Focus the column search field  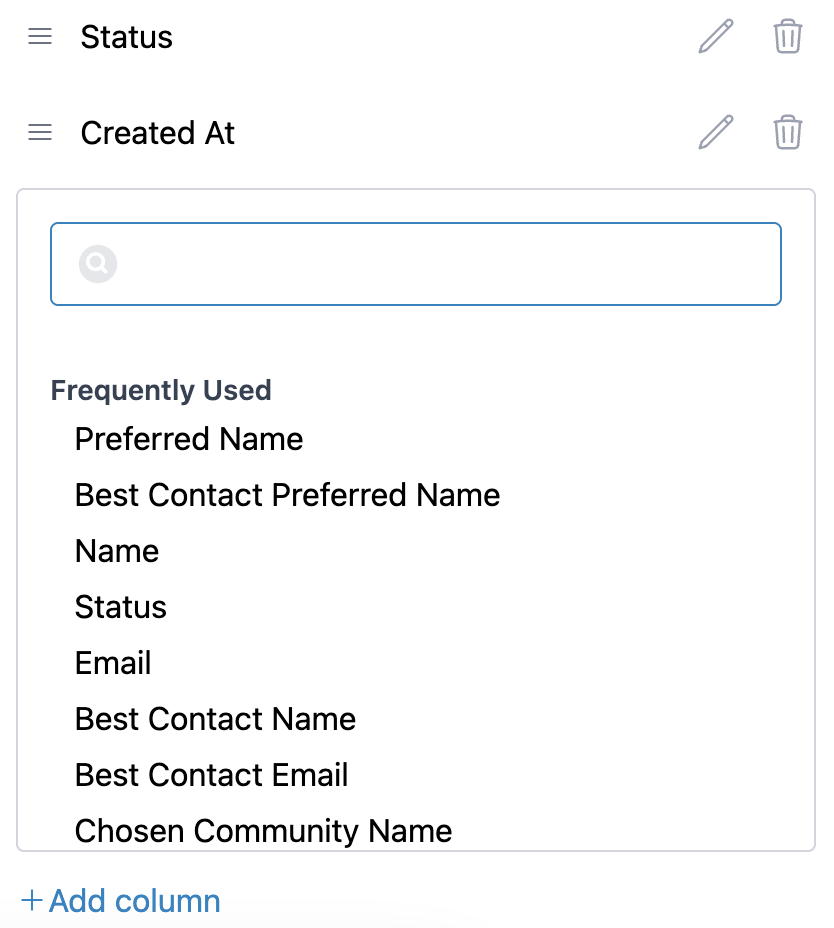(440, 264)
